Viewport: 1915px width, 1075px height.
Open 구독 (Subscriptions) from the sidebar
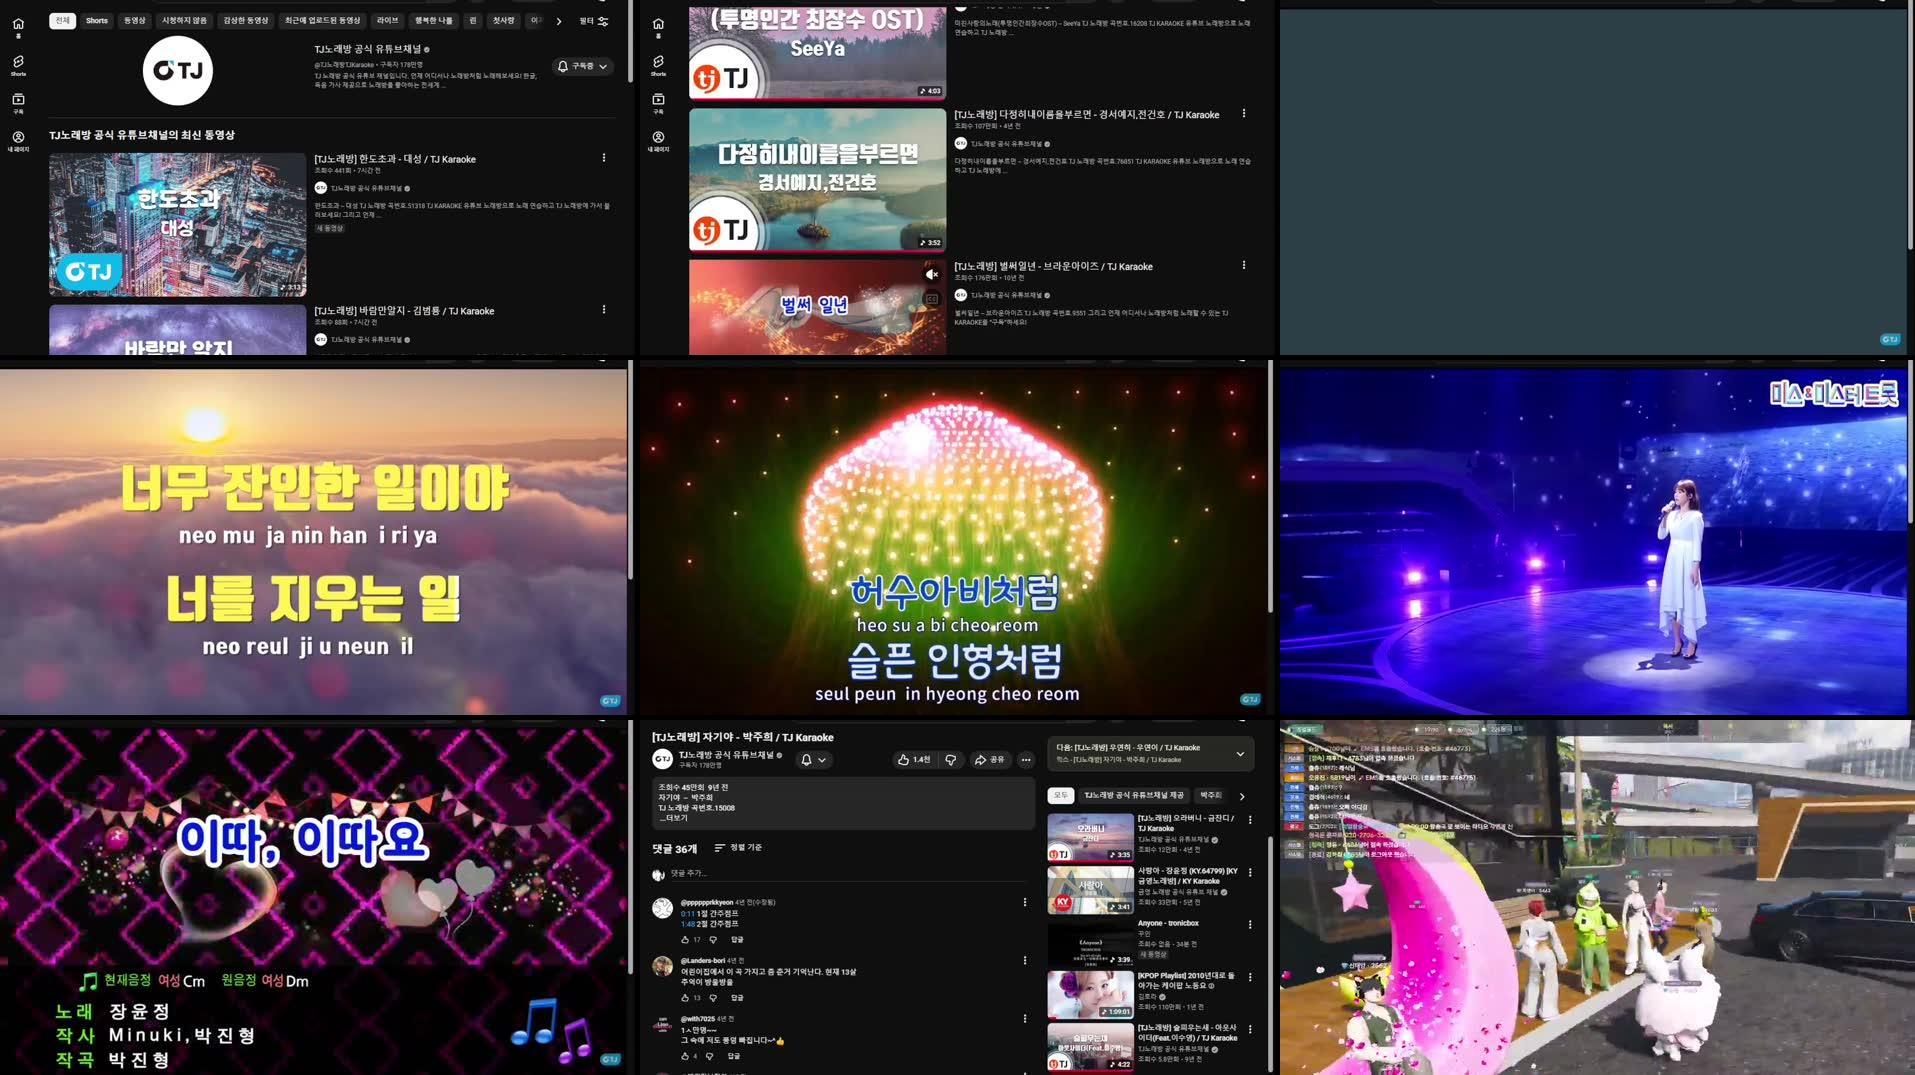pyautogui.click(x=17, y=100)
